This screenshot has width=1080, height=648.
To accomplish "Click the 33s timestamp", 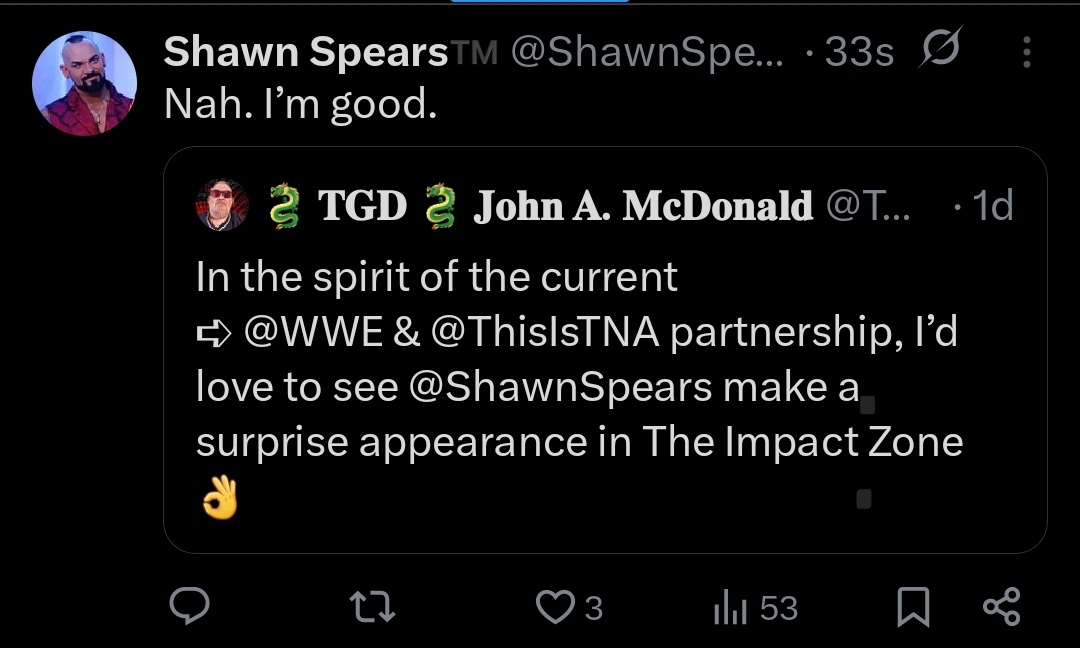I will 858,53.
